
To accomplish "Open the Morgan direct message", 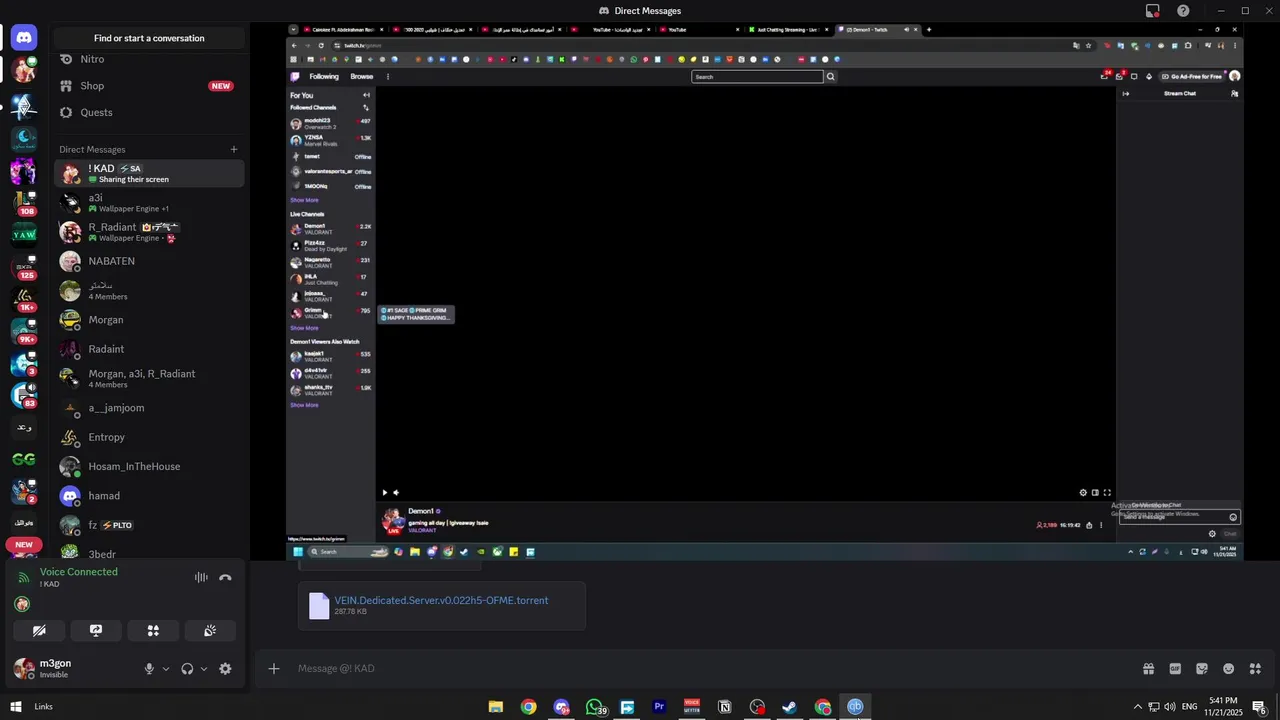I will pos(149,320).
